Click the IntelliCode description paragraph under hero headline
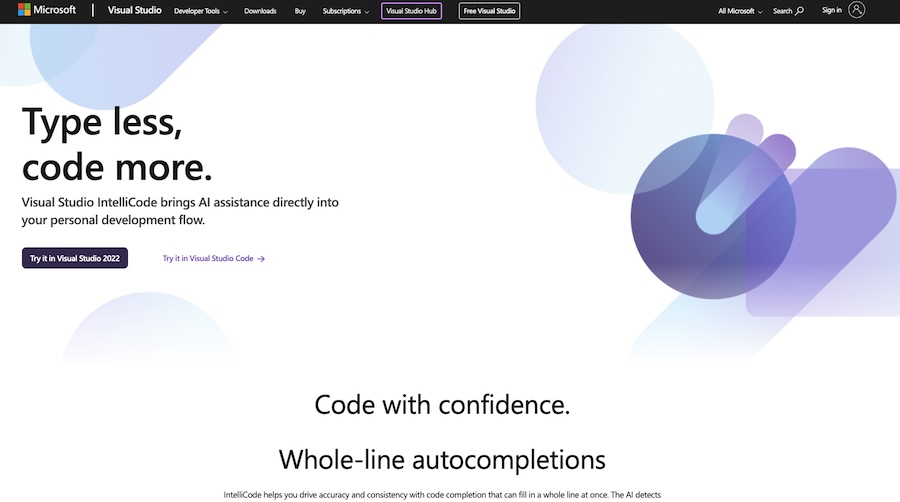This screenshot has width=900, height=502. pos(180,211)
